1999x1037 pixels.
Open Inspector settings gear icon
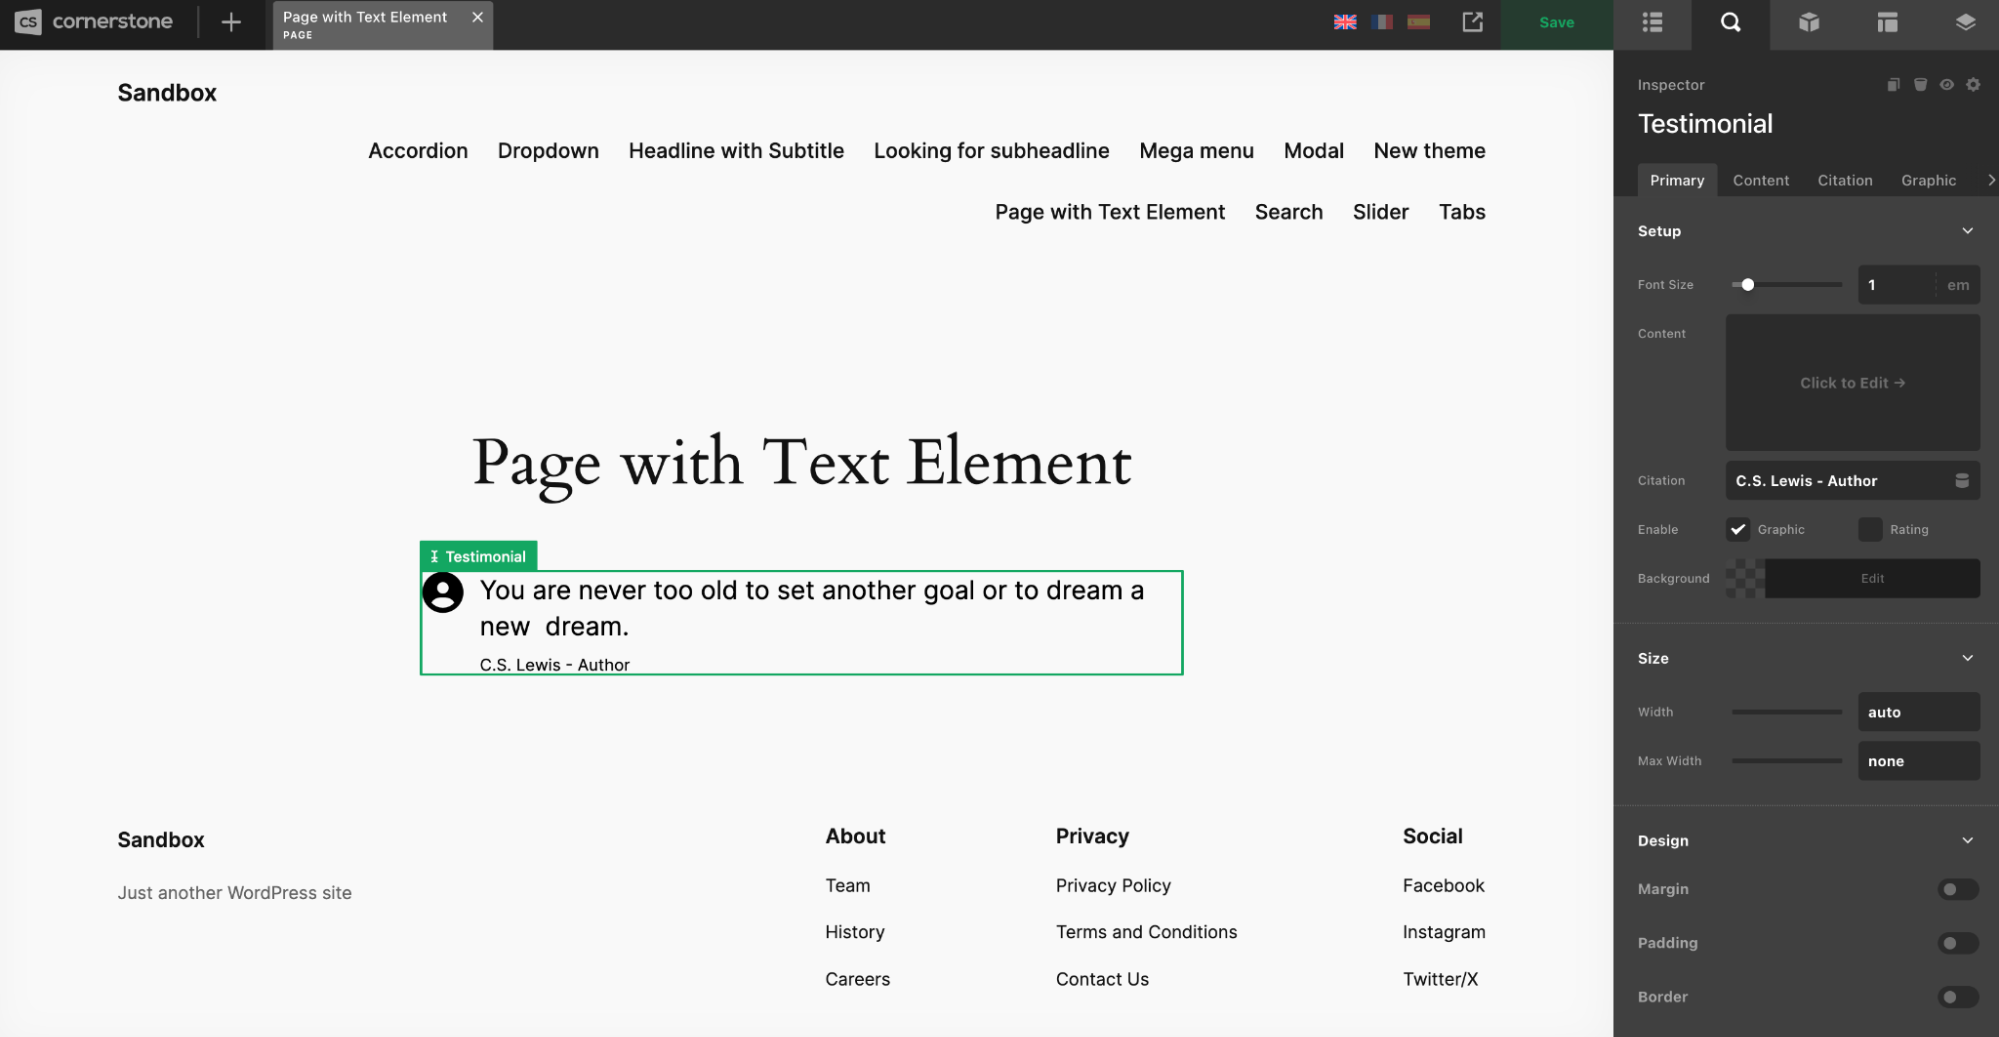click(x=1973, y=85)
